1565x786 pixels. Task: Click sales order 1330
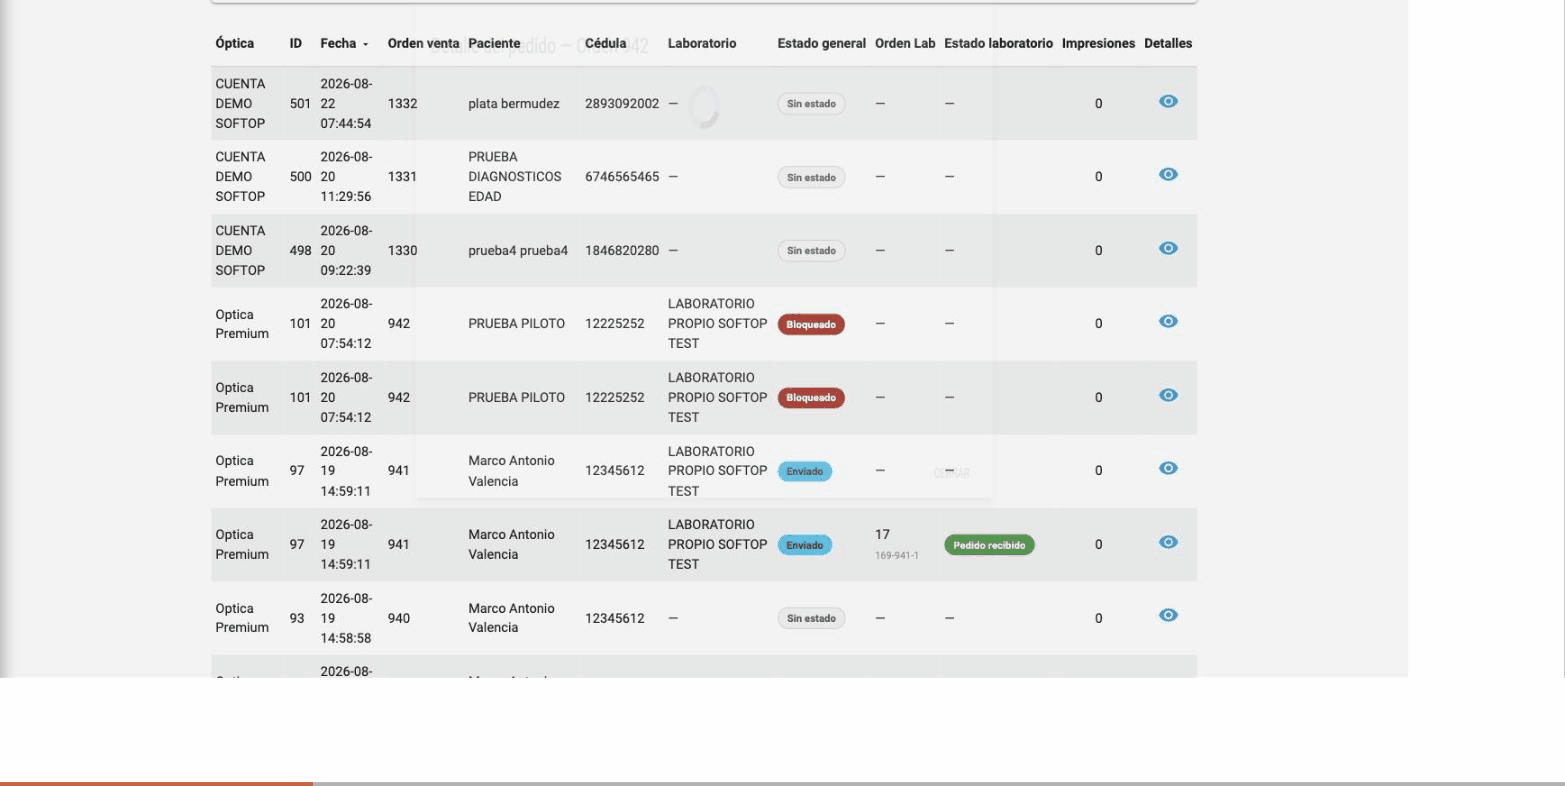pos(402,251)
